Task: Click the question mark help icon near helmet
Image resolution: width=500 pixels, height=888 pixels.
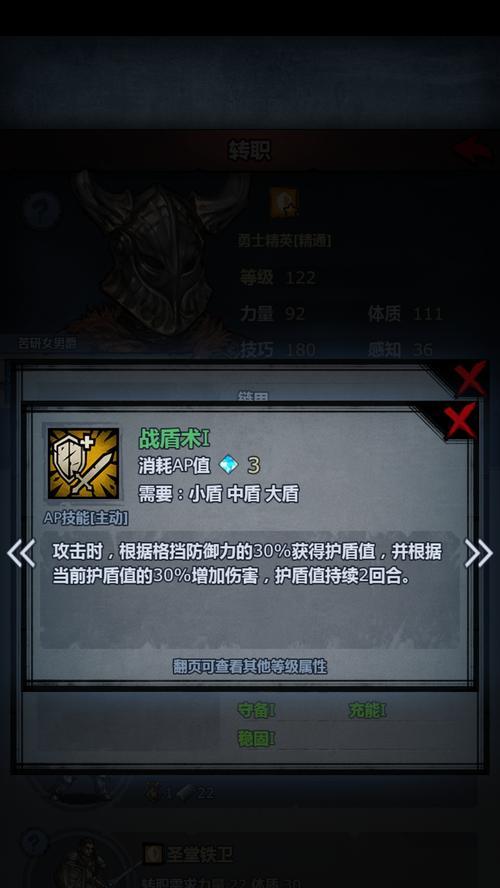Action: click(x=42, y=210)
